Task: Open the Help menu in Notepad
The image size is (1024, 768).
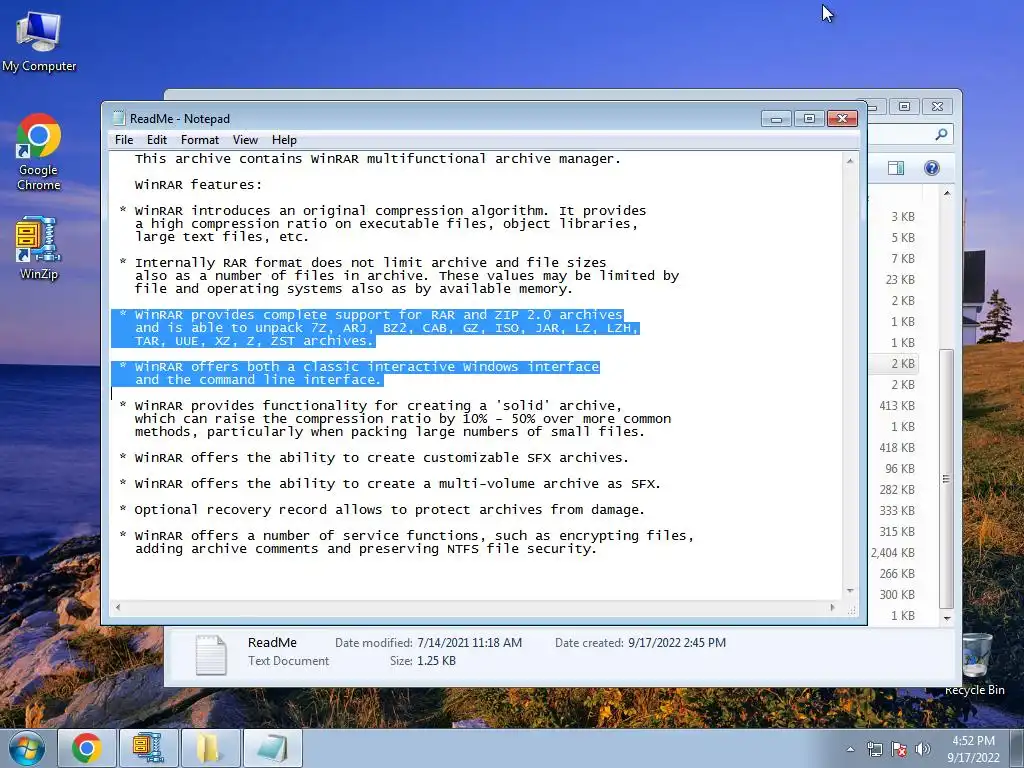Action: [284, 140]
